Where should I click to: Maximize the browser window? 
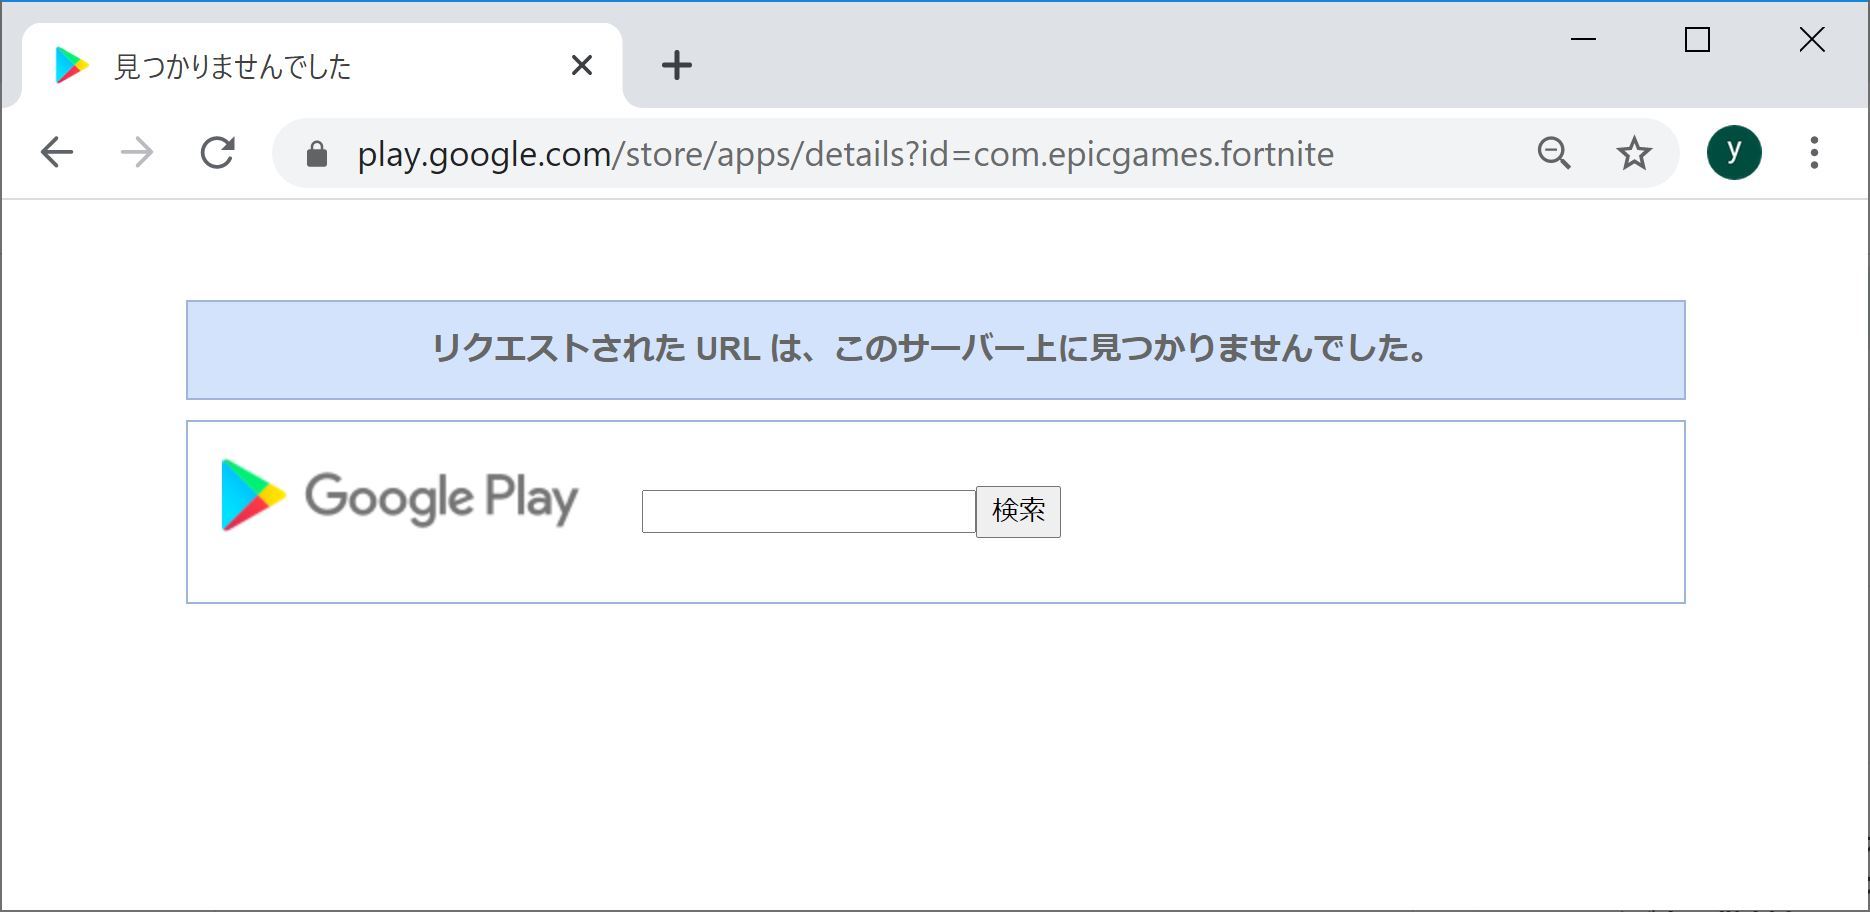[x=1697, y=40]
